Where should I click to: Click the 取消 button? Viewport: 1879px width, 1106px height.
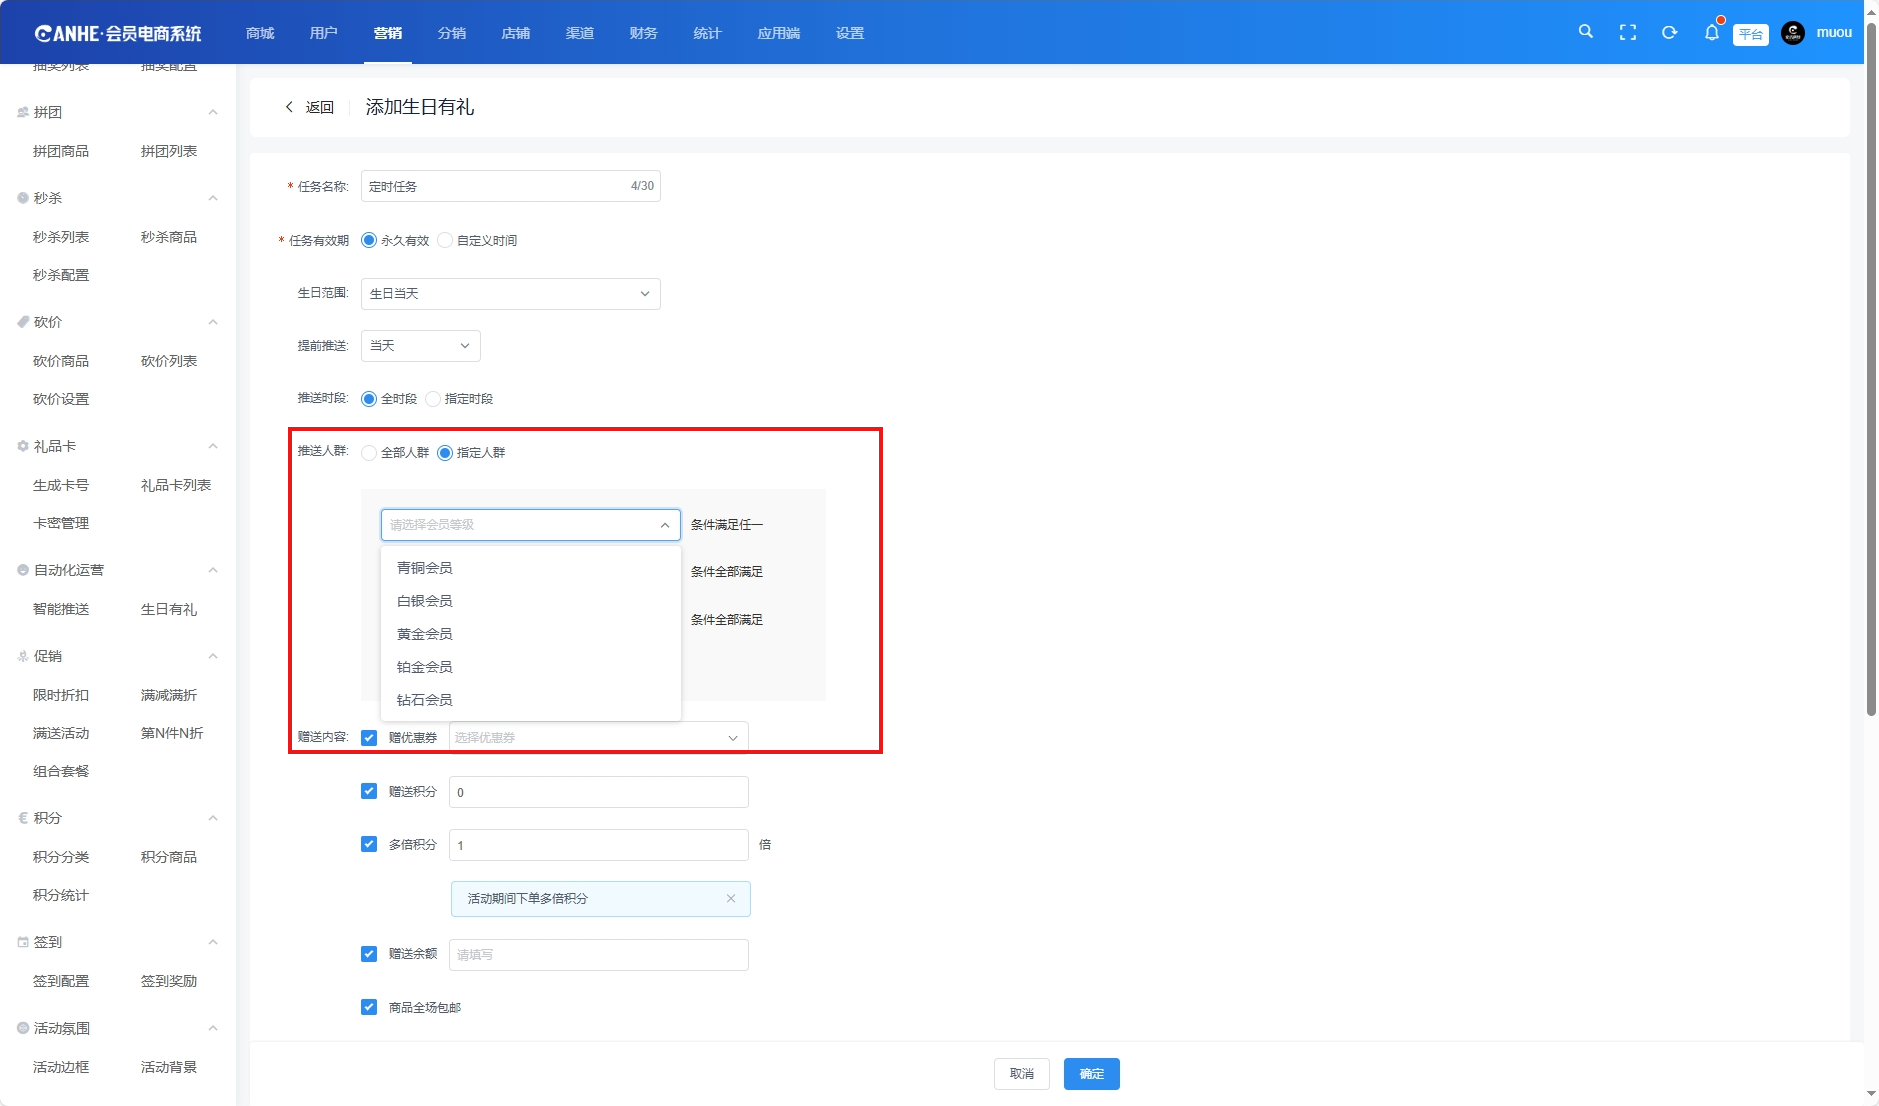1021,1074
